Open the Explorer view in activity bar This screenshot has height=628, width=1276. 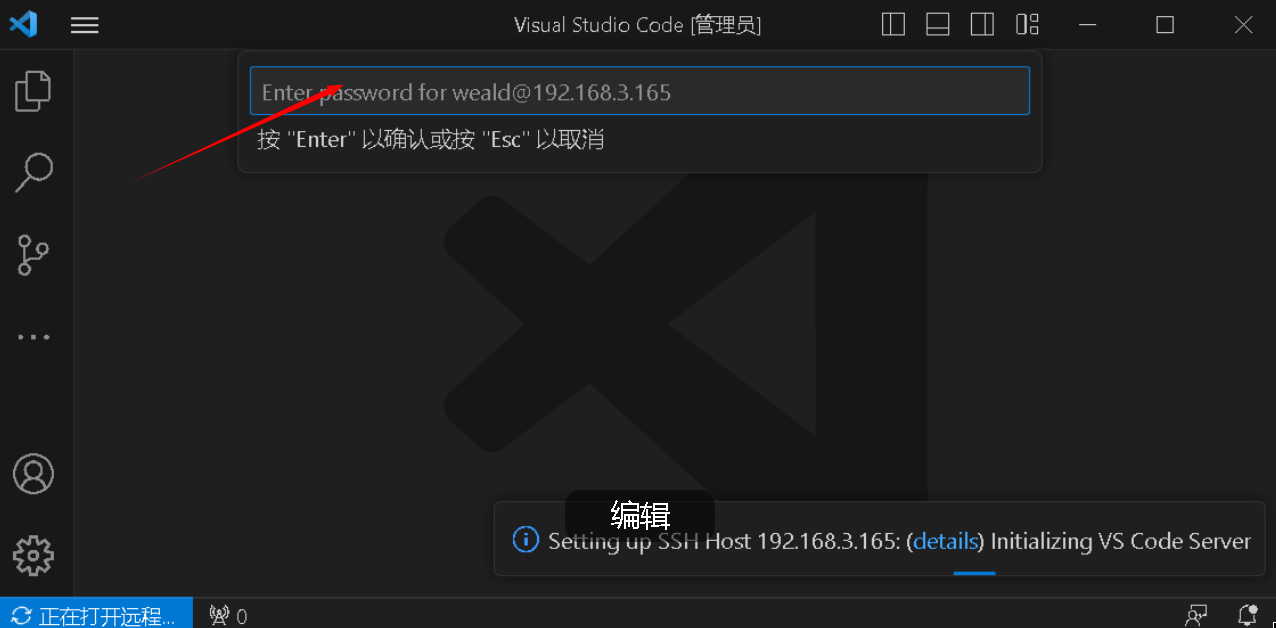33,90
